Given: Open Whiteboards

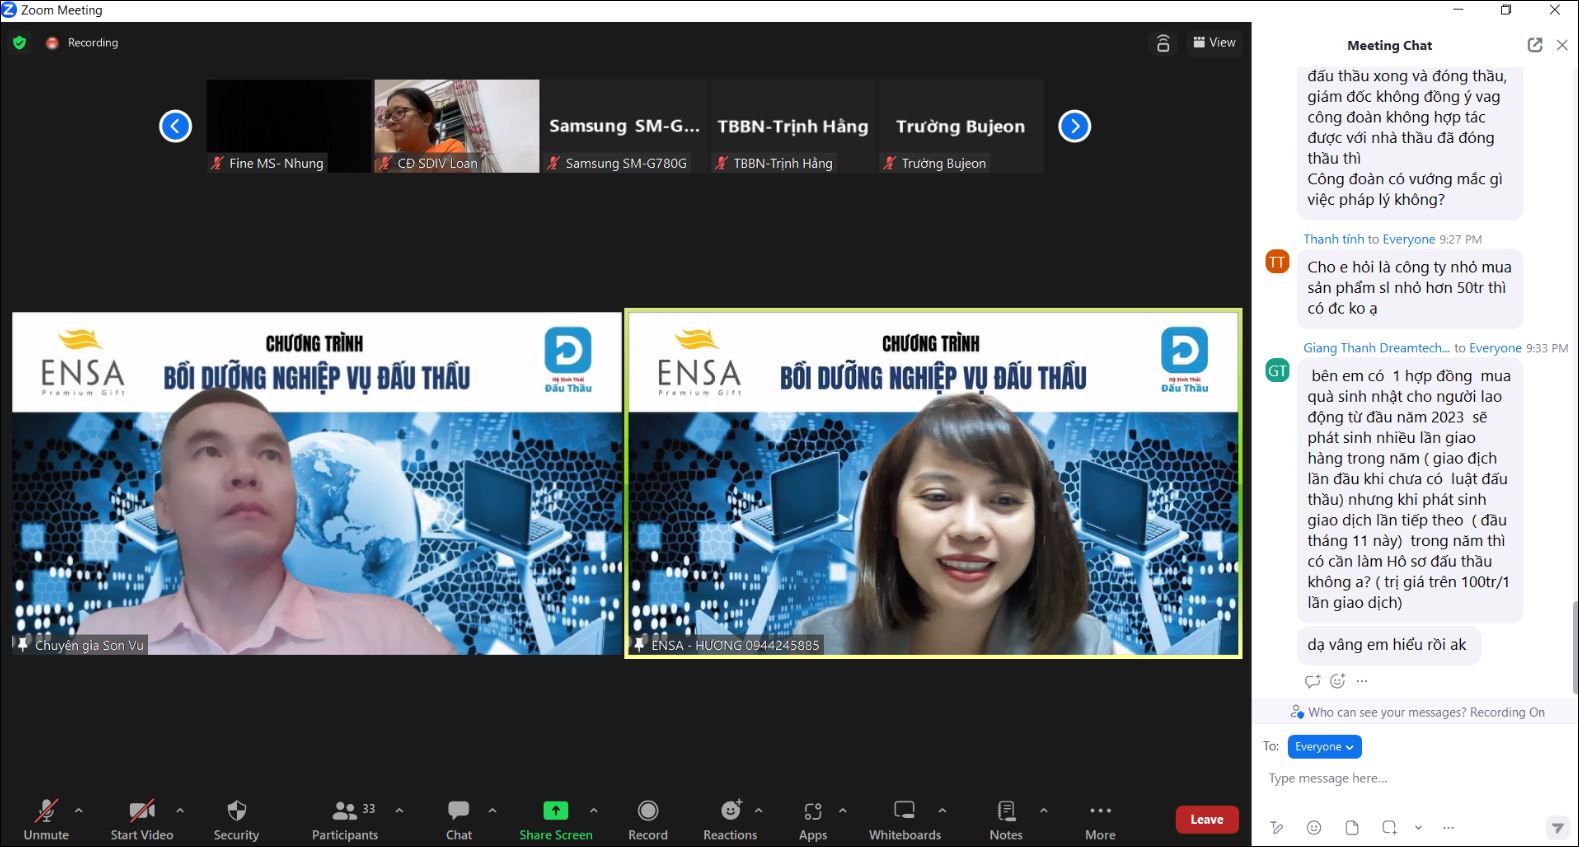Looking at the screenshot, I should [x=905, y=820].
